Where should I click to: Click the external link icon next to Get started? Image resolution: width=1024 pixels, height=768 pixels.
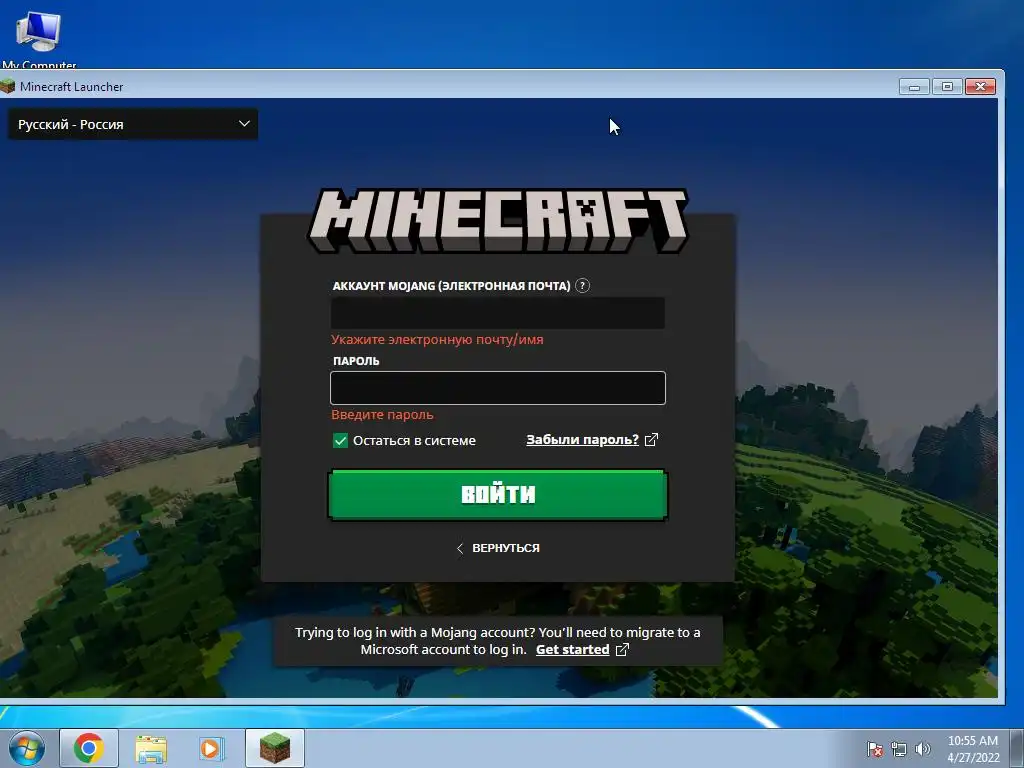click(622, 649)
